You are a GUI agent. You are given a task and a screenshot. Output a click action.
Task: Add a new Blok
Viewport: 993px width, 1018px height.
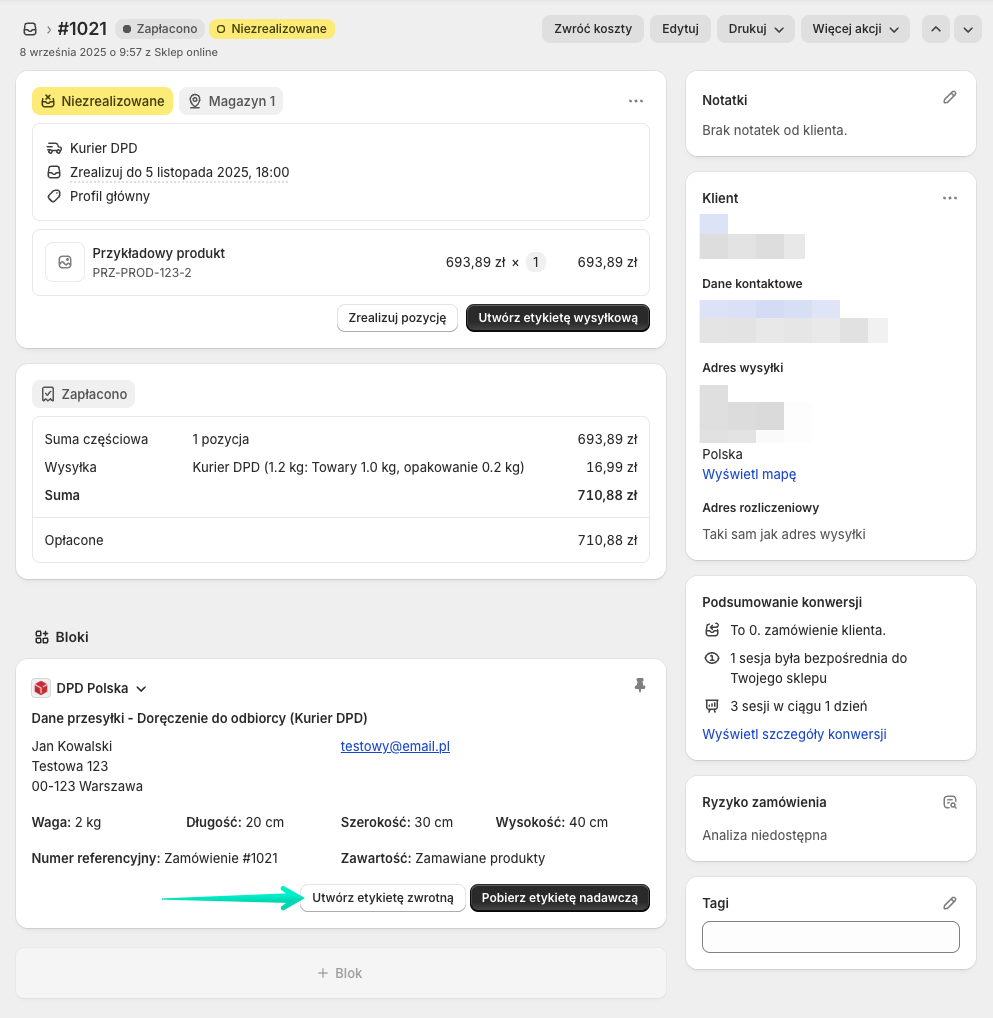[x=340, y=973]
